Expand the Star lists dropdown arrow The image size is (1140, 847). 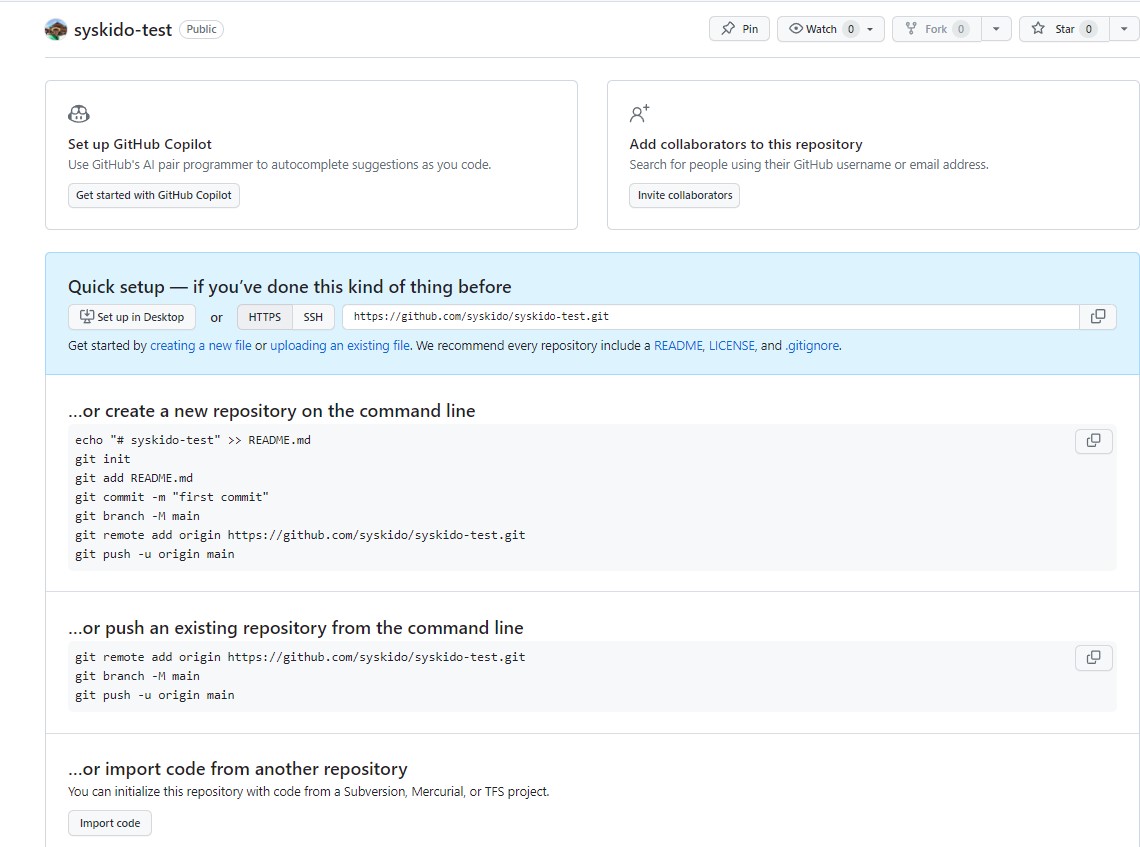tap(1124, 29)
